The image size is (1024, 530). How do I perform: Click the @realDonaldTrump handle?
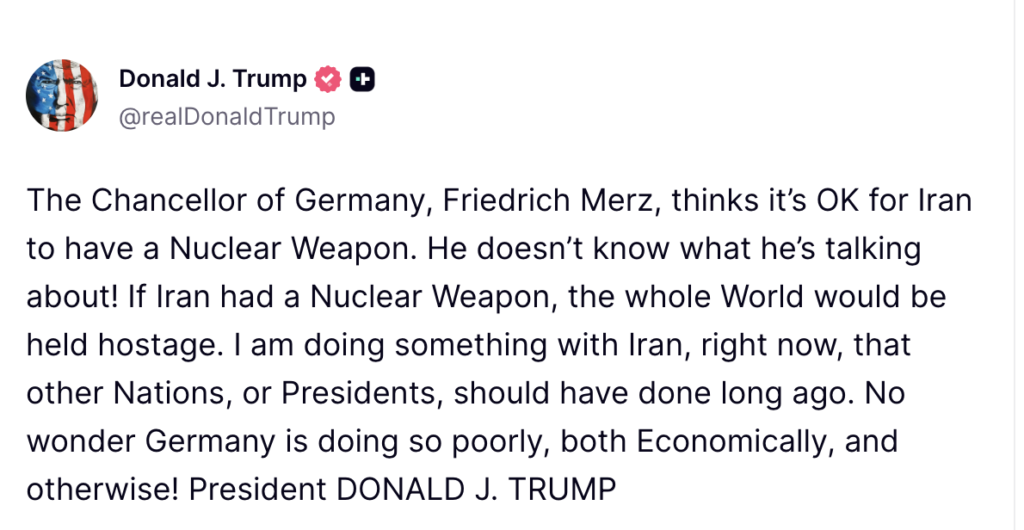[227, 117]
